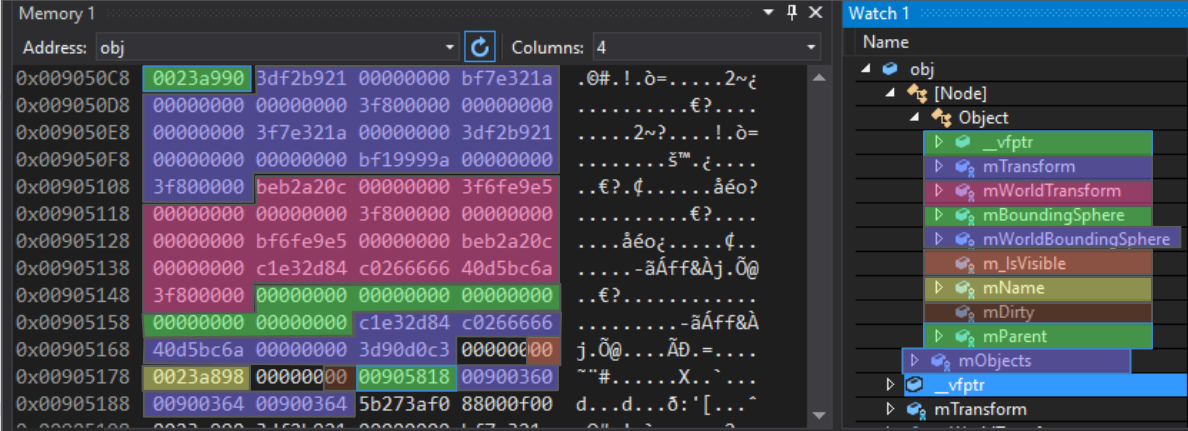Collapse the [Node] base class entry
This screenshot has width=1188, height=431.
pyautogui.click(x=890, y=93)
